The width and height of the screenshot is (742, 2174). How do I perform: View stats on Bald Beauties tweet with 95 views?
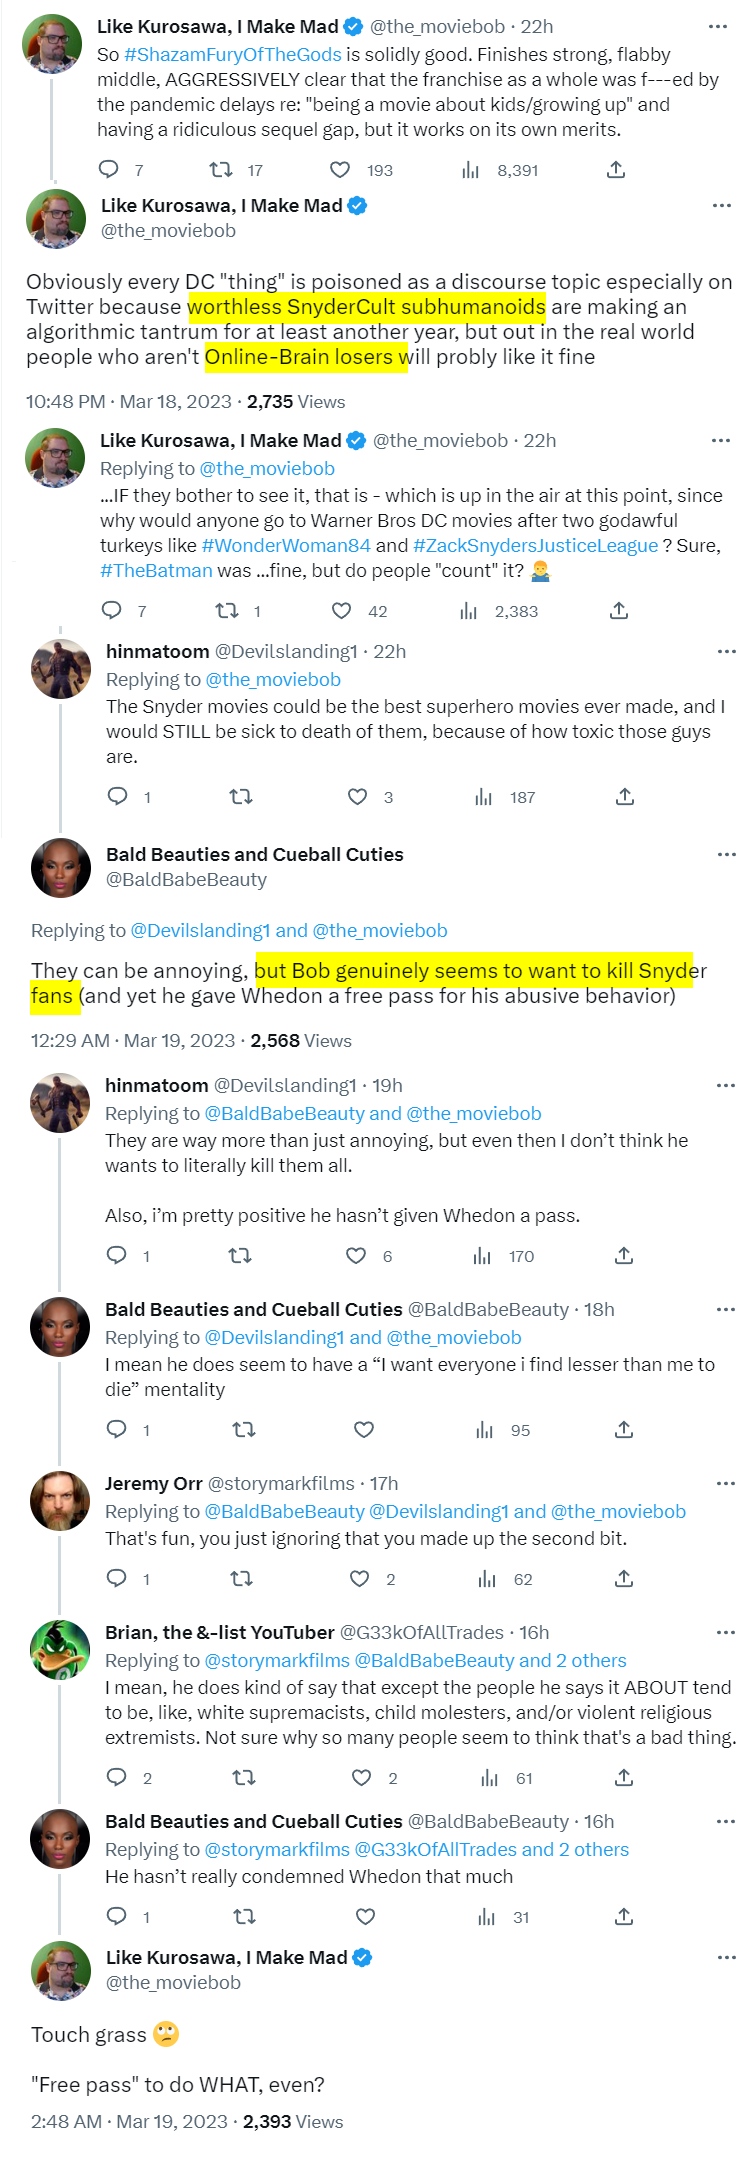point(485,1430)
